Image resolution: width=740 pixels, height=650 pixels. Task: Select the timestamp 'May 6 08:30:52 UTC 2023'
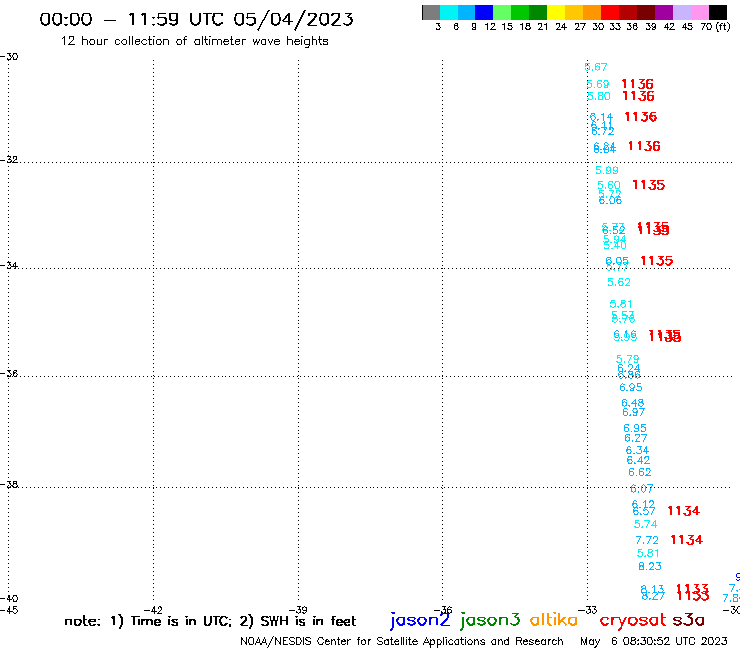pos(654,642)
